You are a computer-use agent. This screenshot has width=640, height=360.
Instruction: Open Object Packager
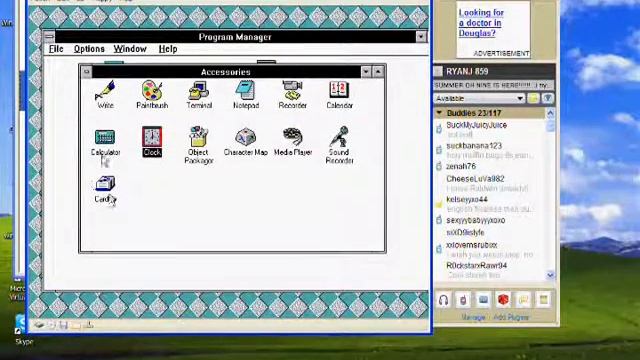tap(199, 145)
